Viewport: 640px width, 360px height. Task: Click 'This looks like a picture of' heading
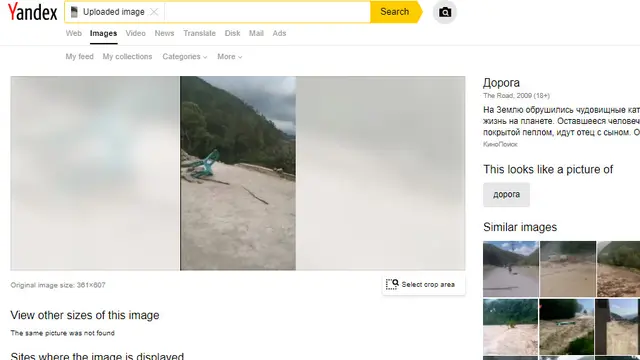click(x=548, y=169)
